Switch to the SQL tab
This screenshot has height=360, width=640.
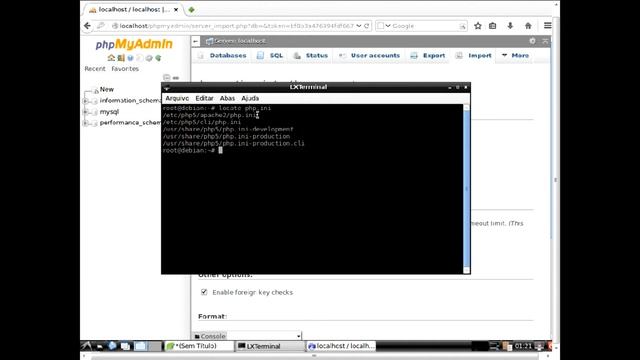coord(271,56)
